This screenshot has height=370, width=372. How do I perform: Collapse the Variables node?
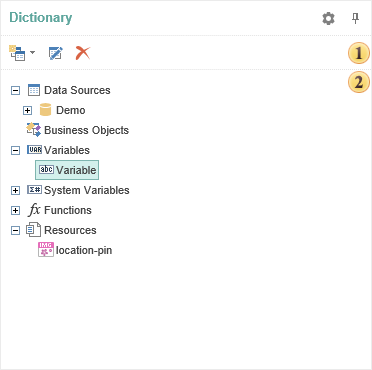point(16,150)
